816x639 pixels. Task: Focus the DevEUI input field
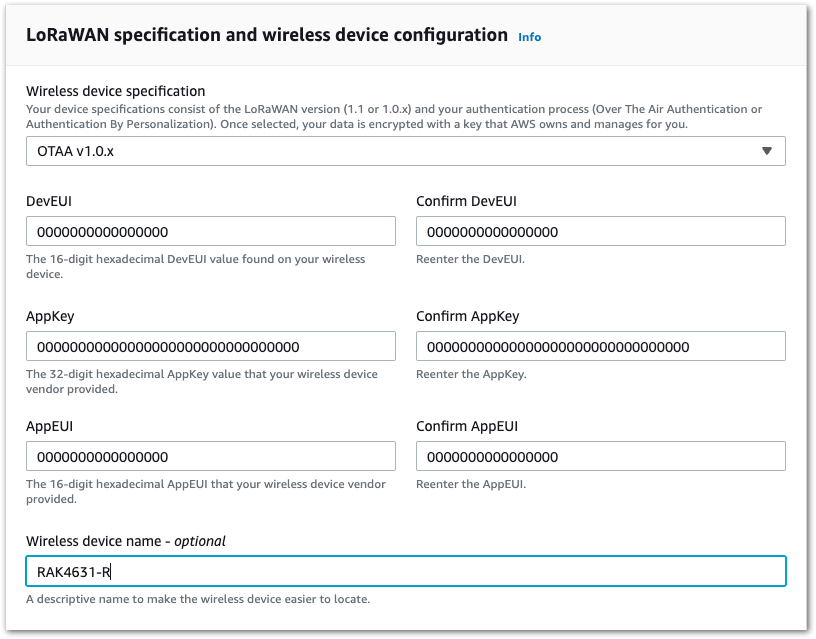[x=211, y=232]
